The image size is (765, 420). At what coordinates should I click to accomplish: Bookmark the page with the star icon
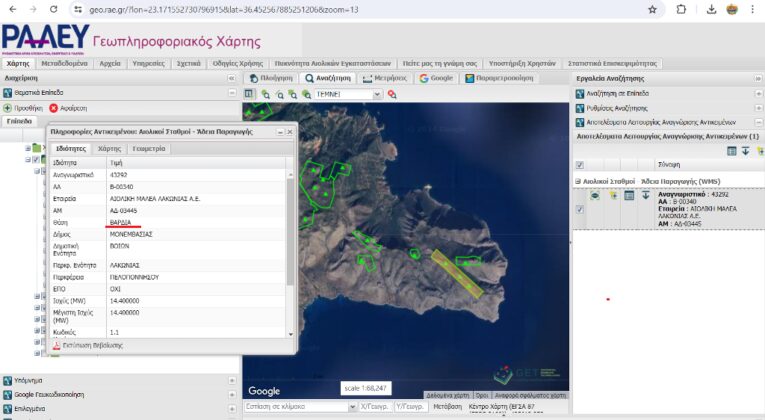[652, 9]
